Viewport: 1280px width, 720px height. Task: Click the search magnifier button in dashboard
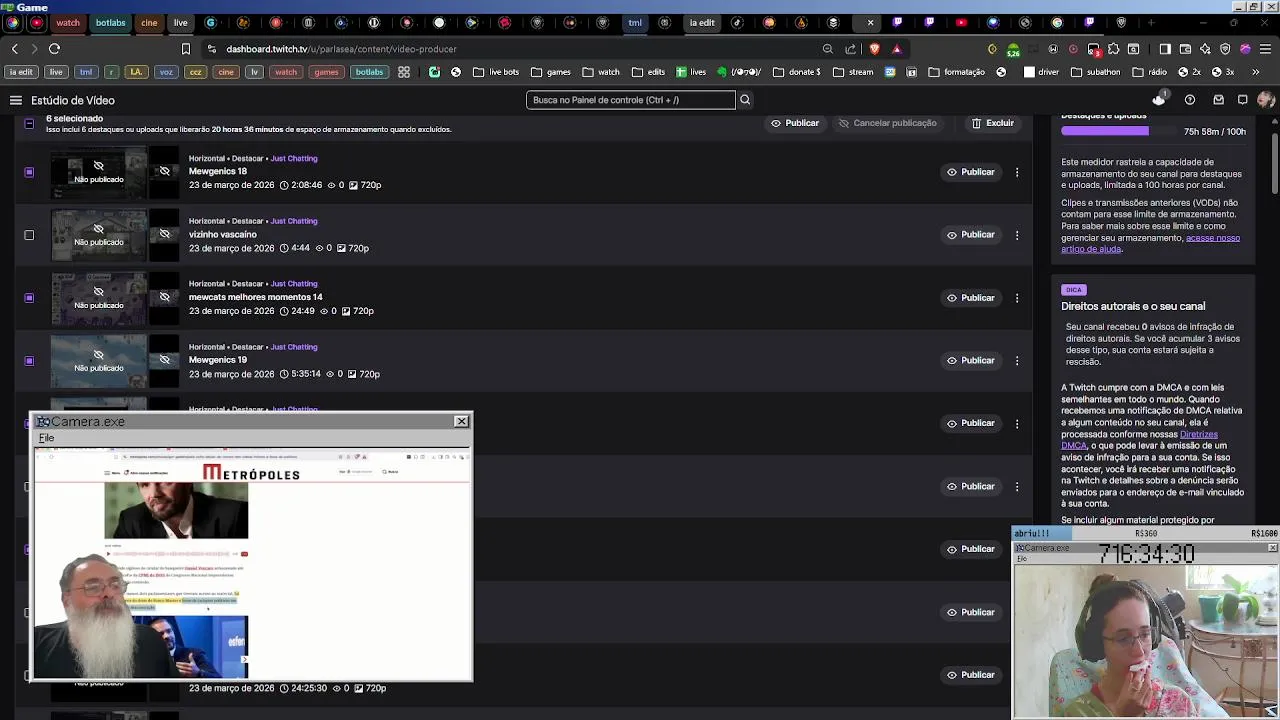click(x=745, y=100)
